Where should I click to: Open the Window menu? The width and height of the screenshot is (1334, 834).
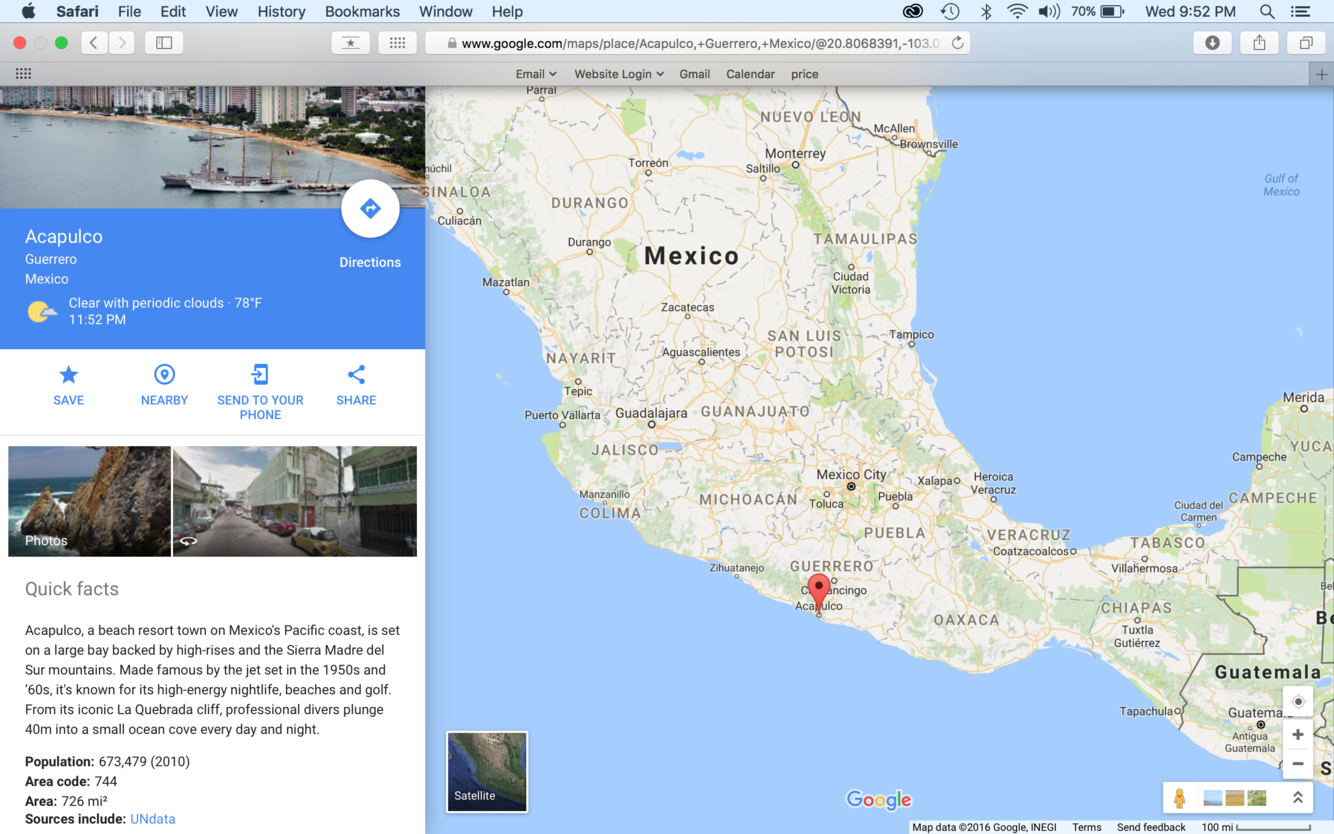[445, 12]
